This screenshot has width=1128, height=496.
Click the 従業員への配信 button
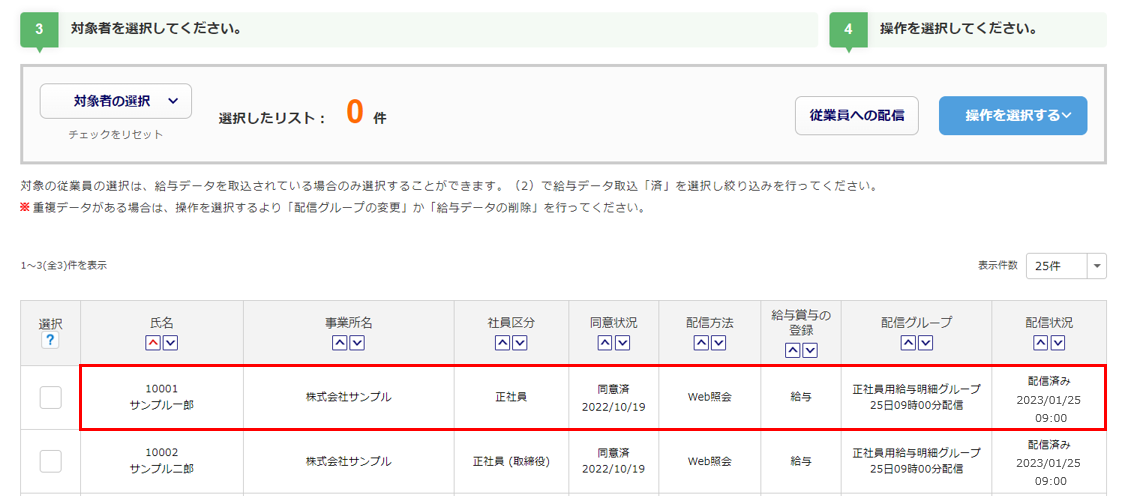[x=857, y=115]
